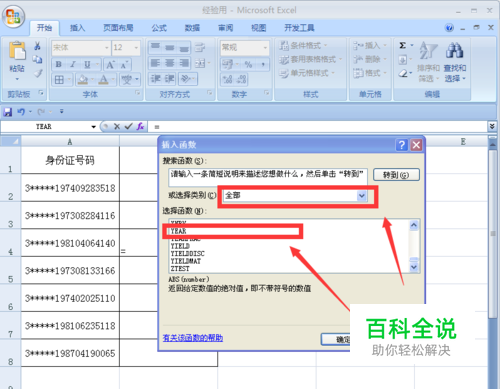Toggle middle vertical alignment
The width and height of the screenshot is (500, 389).
[169, 47]
